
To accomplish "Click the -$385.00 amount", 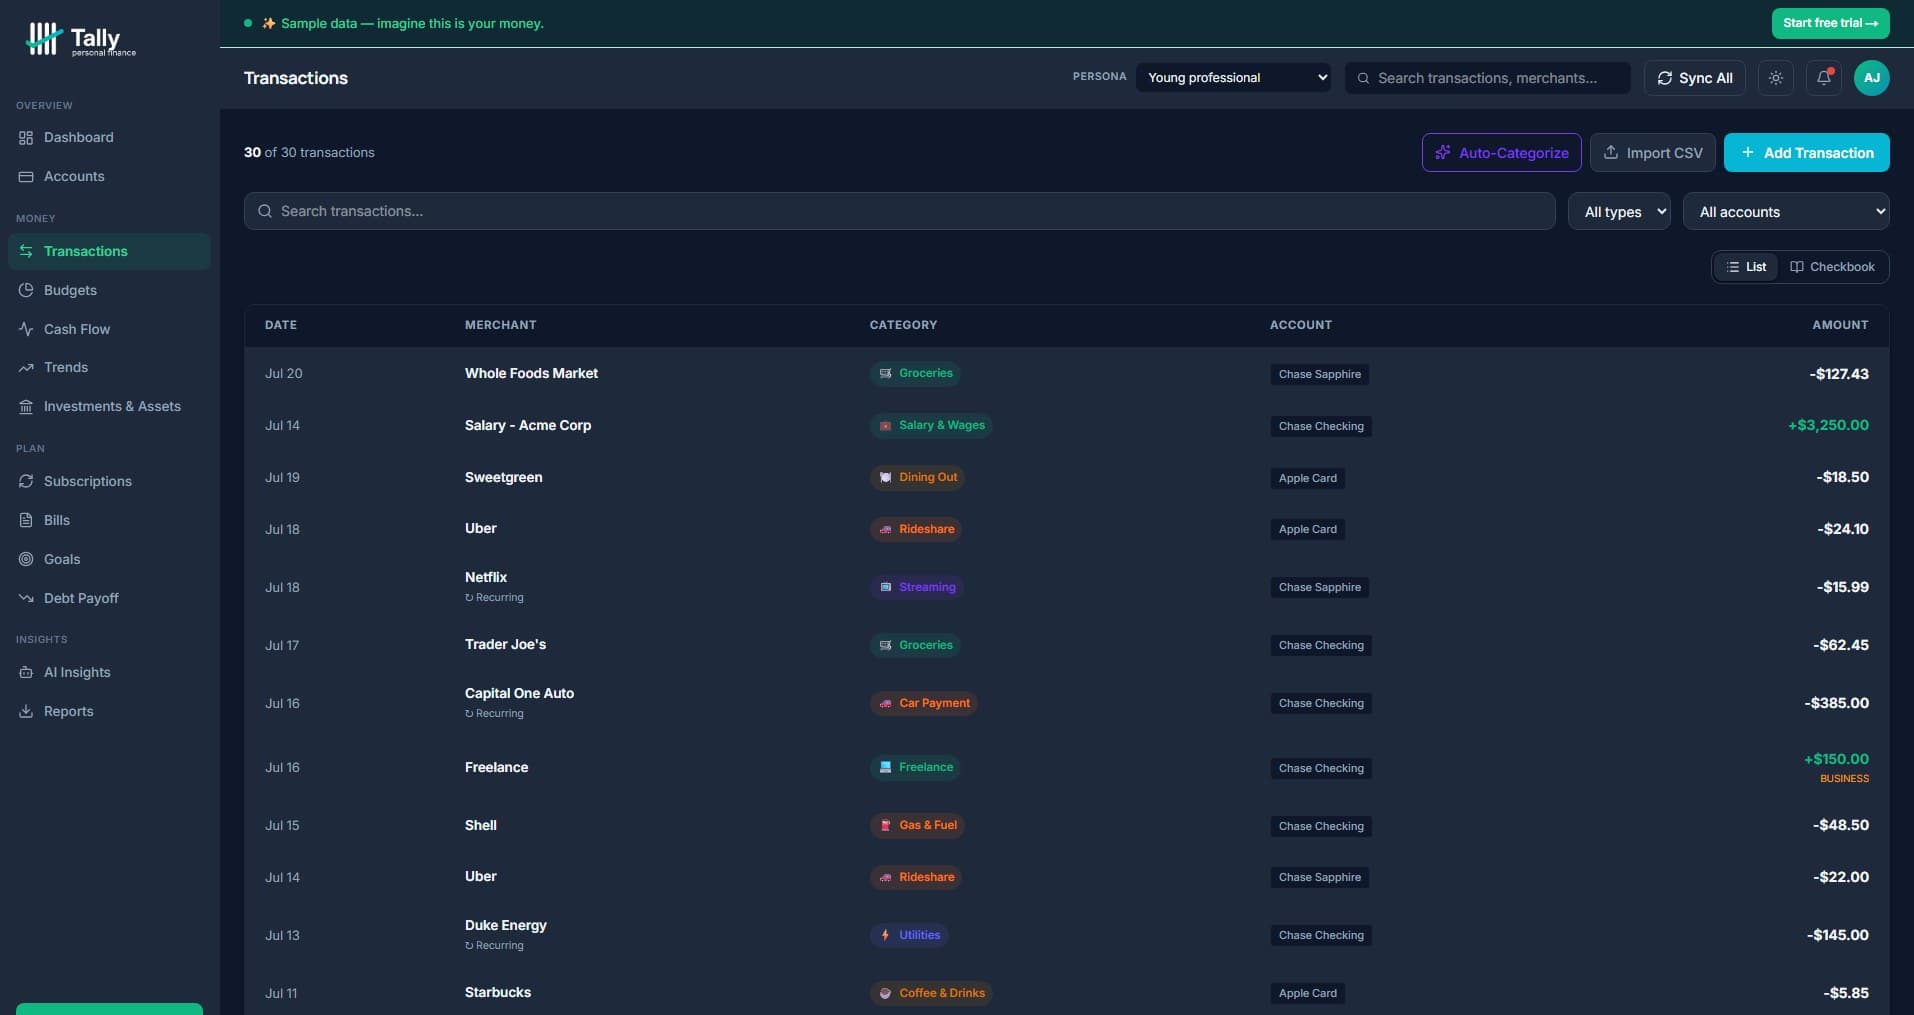I will [1836, 704].
